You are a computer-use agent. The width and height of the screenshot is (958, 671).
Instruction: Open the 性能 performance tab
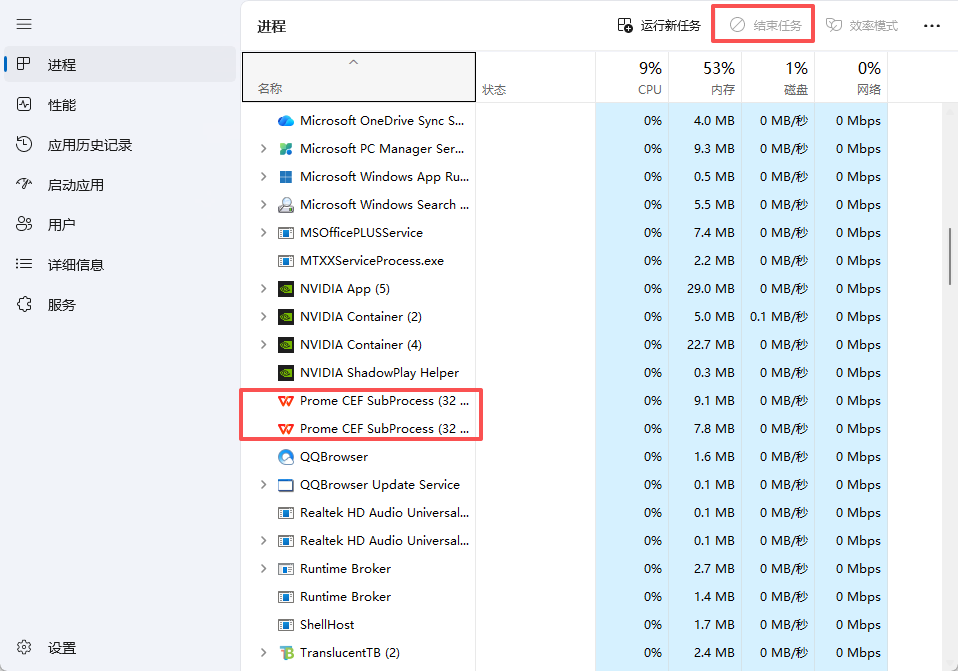[x=120, y=104]
